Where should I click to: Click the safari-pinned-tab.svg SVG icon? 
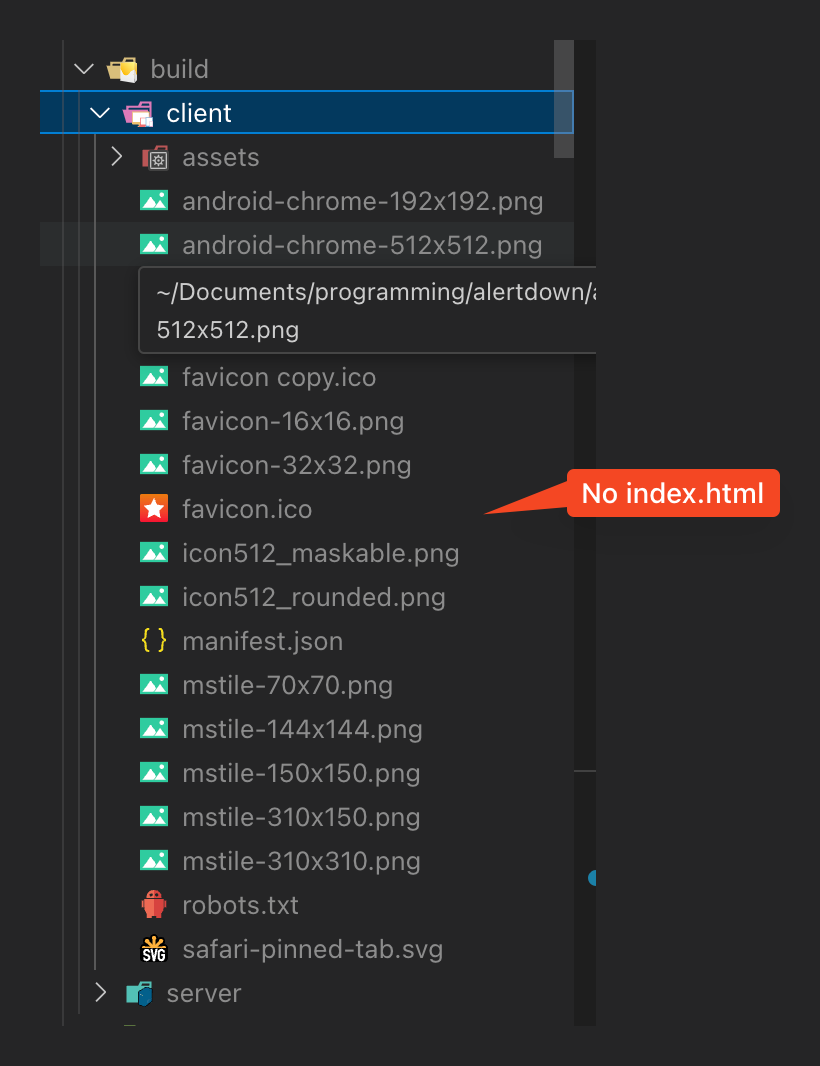click(x=154, y=948)
